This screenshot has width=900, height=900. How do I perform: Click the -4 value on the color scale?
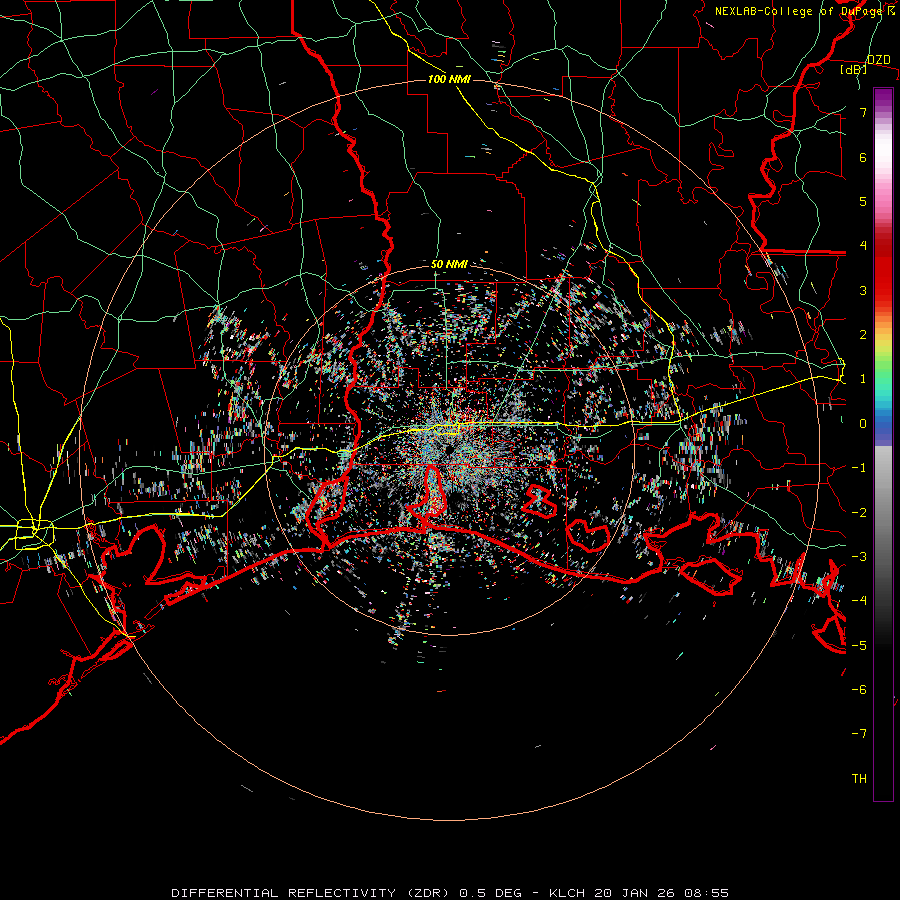pos(859,601)
